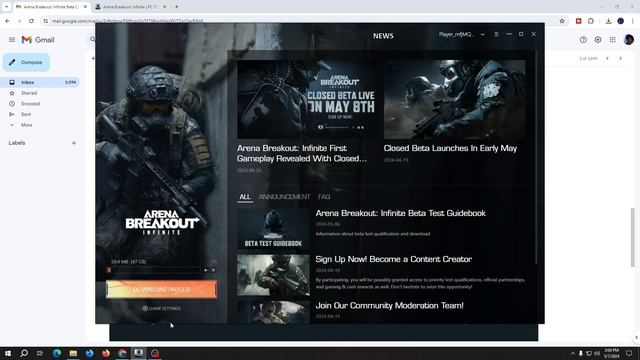Toggle Gmail main menu hamburger
The width and height of the screenshot is (640, 360).
(x=12, y=40)
